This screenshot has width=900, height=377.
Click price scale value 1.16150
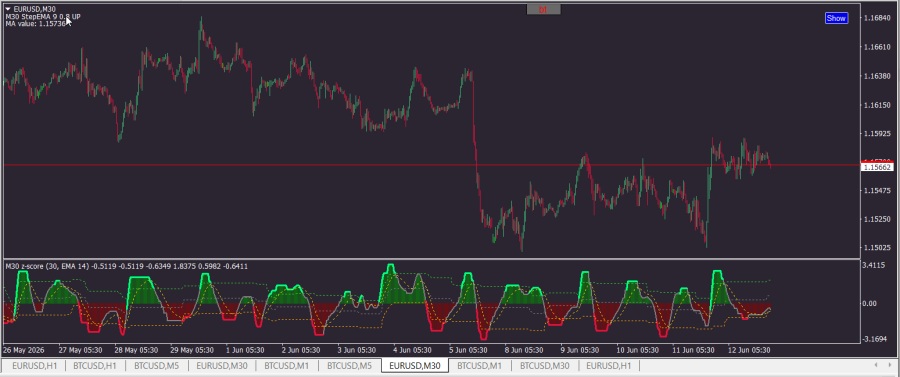tap(876, 105)
